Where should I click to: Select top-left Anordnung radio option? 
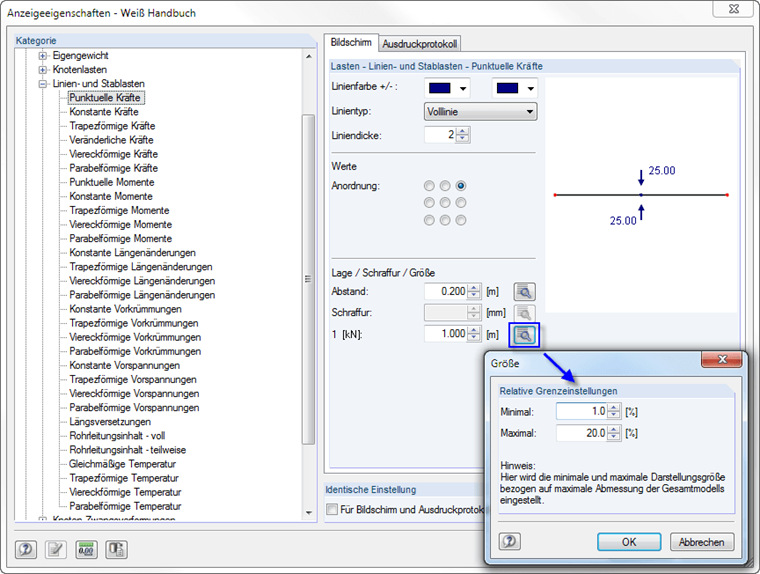[x=429, y=186]
